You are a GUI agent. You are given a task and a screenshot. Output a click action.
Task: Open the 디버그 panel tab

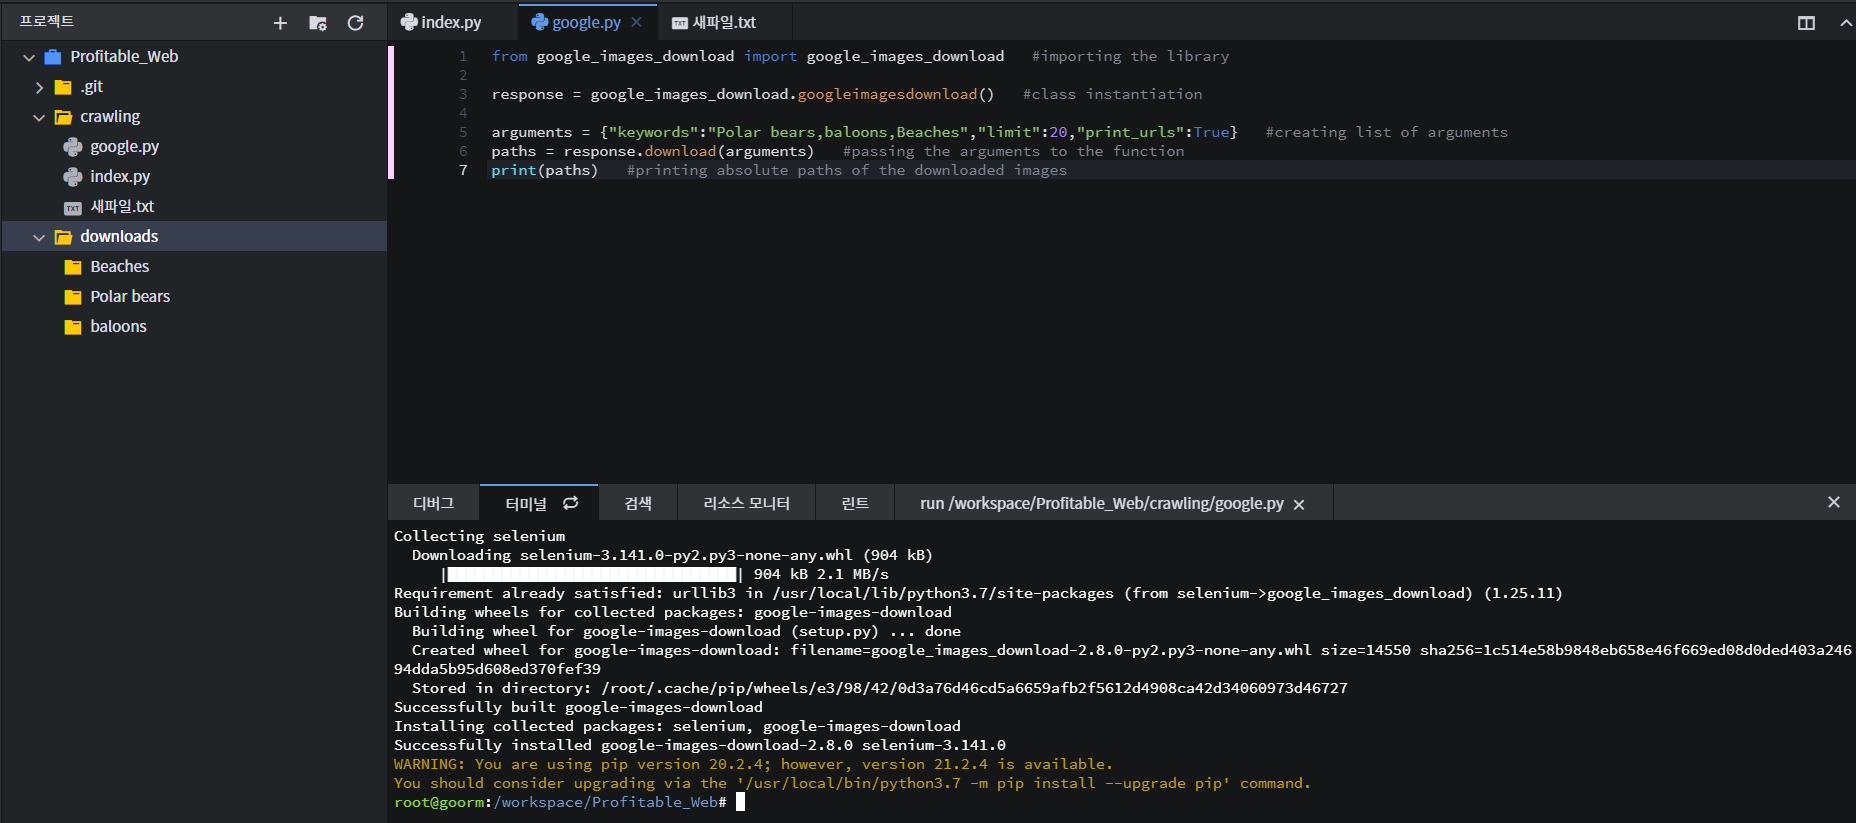pos(433,503)
